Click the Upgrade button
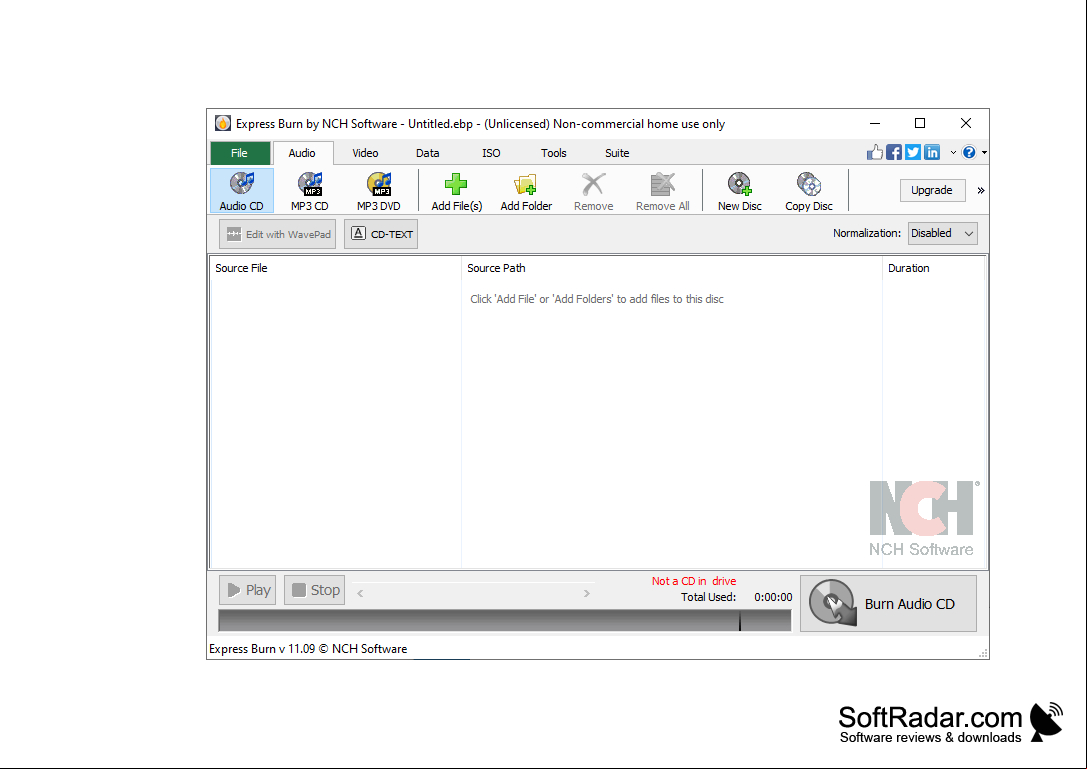Viewport: 1087px width, 769px height. click(x=932, y=190)
